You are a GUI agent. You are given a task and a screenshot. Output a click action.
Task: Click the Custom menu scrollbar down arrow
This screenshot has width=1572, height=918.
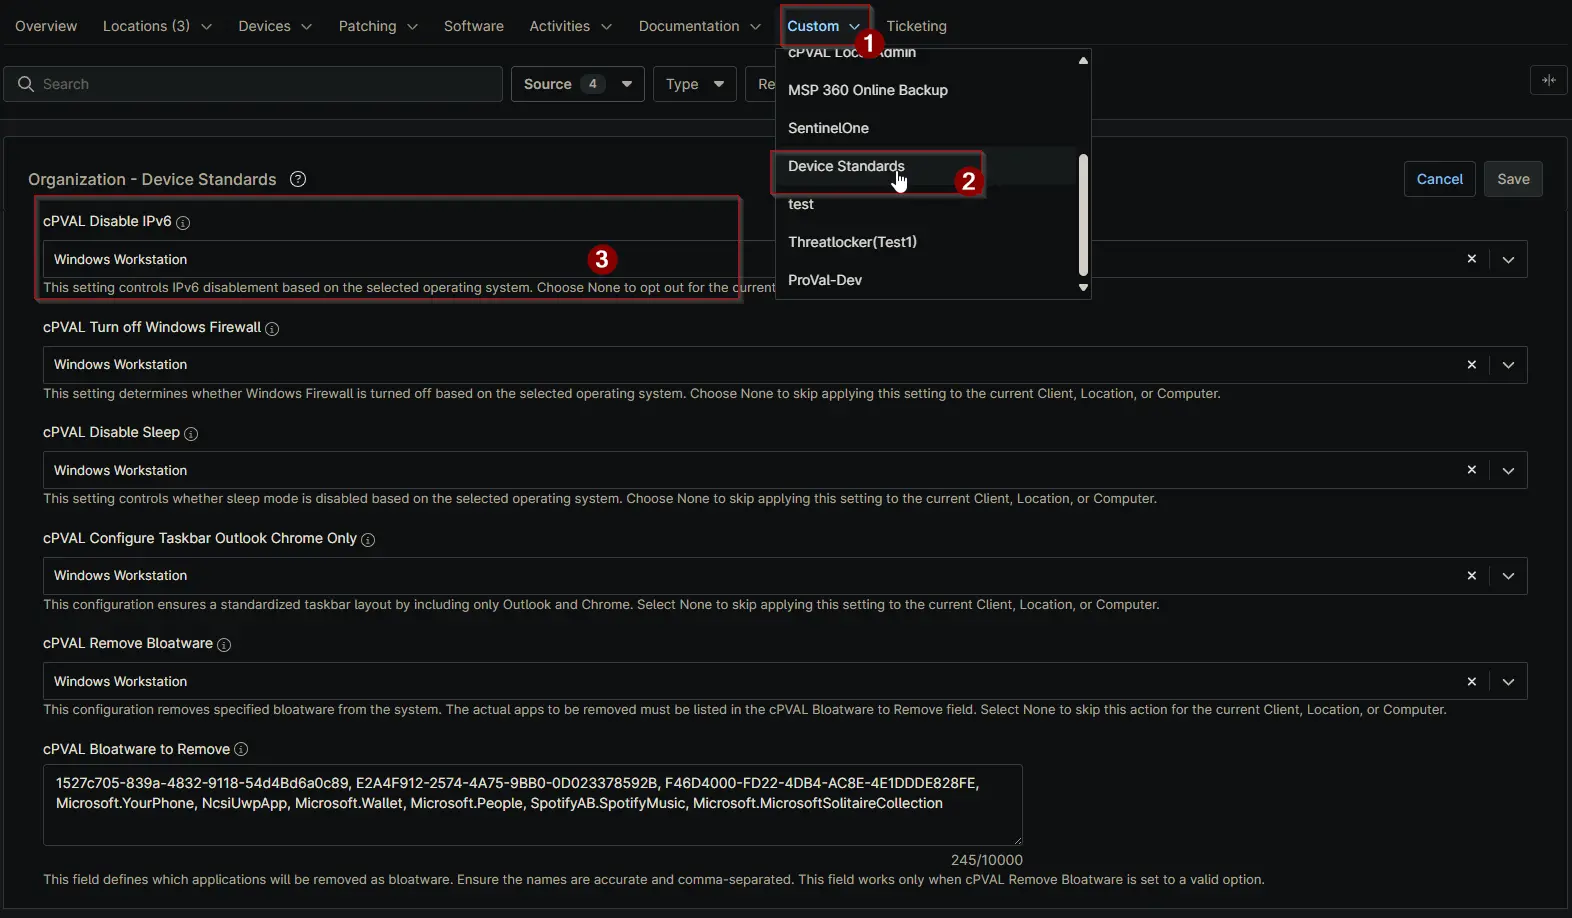point(1083,288)
